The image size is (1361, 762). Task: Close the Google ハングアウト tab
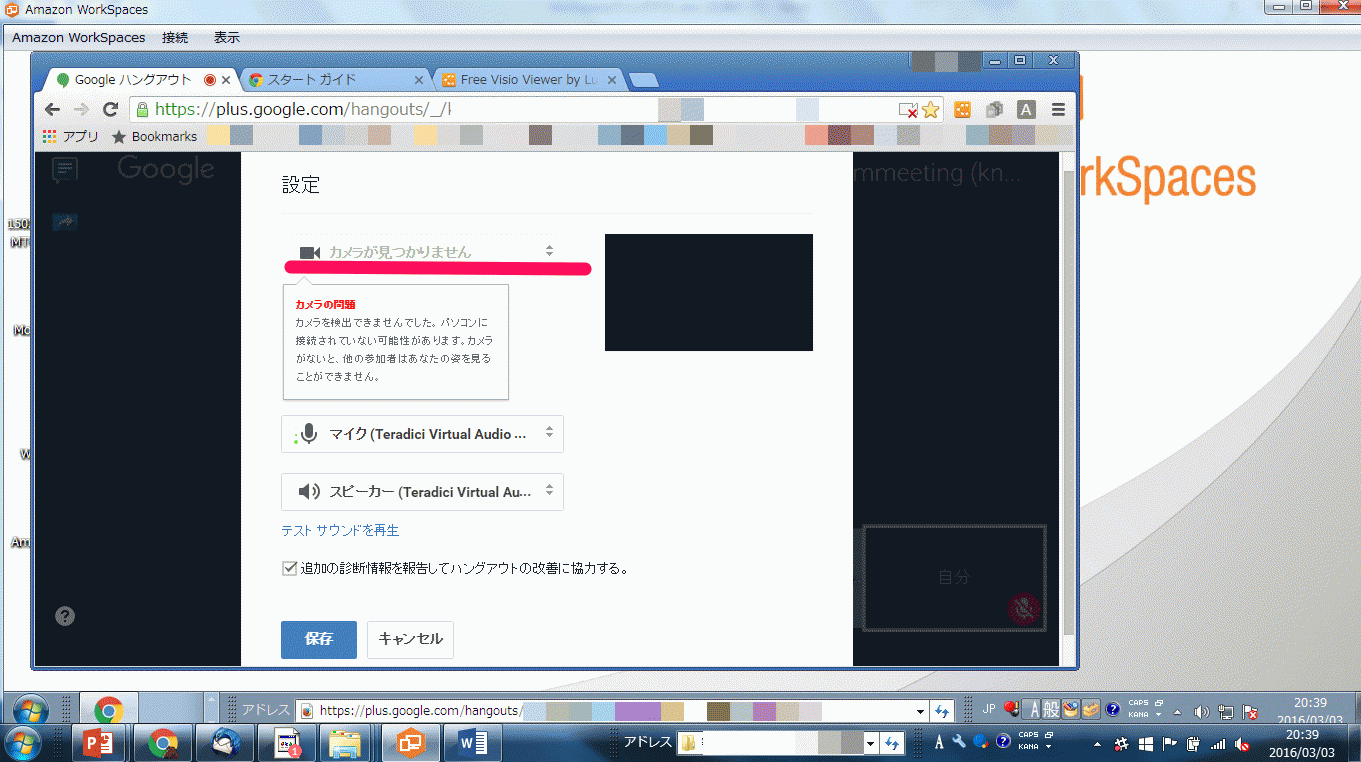click(226, 80)
